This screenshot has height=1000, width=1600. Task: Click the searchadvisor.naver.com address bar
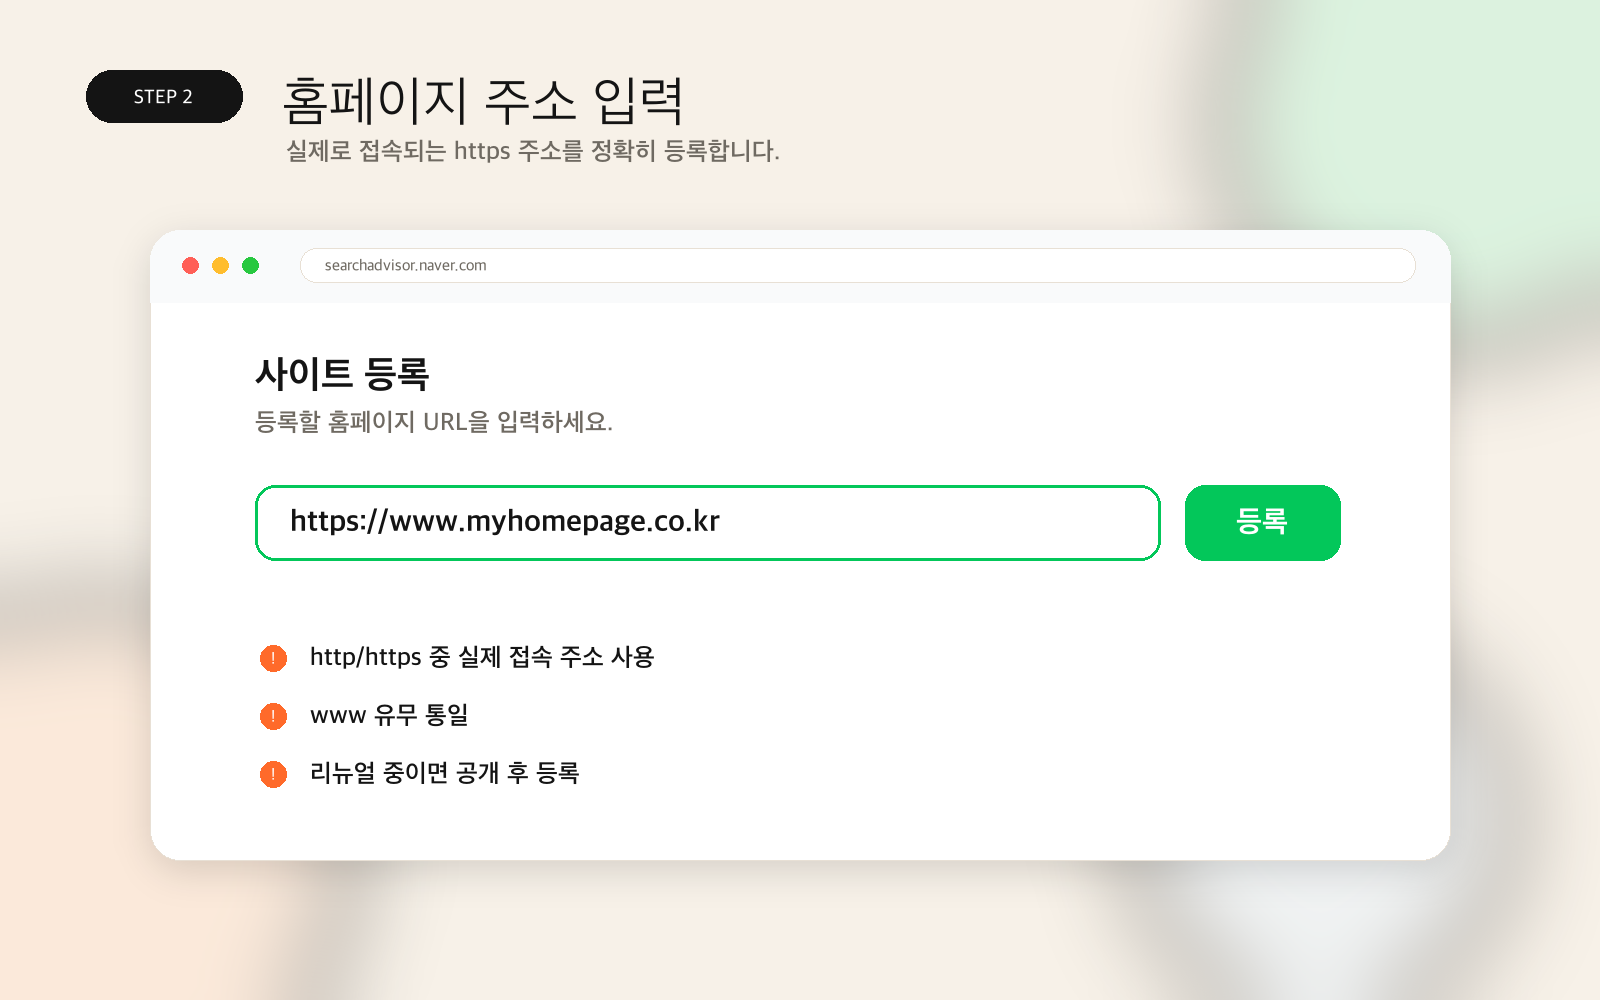(x=857, y=265)
